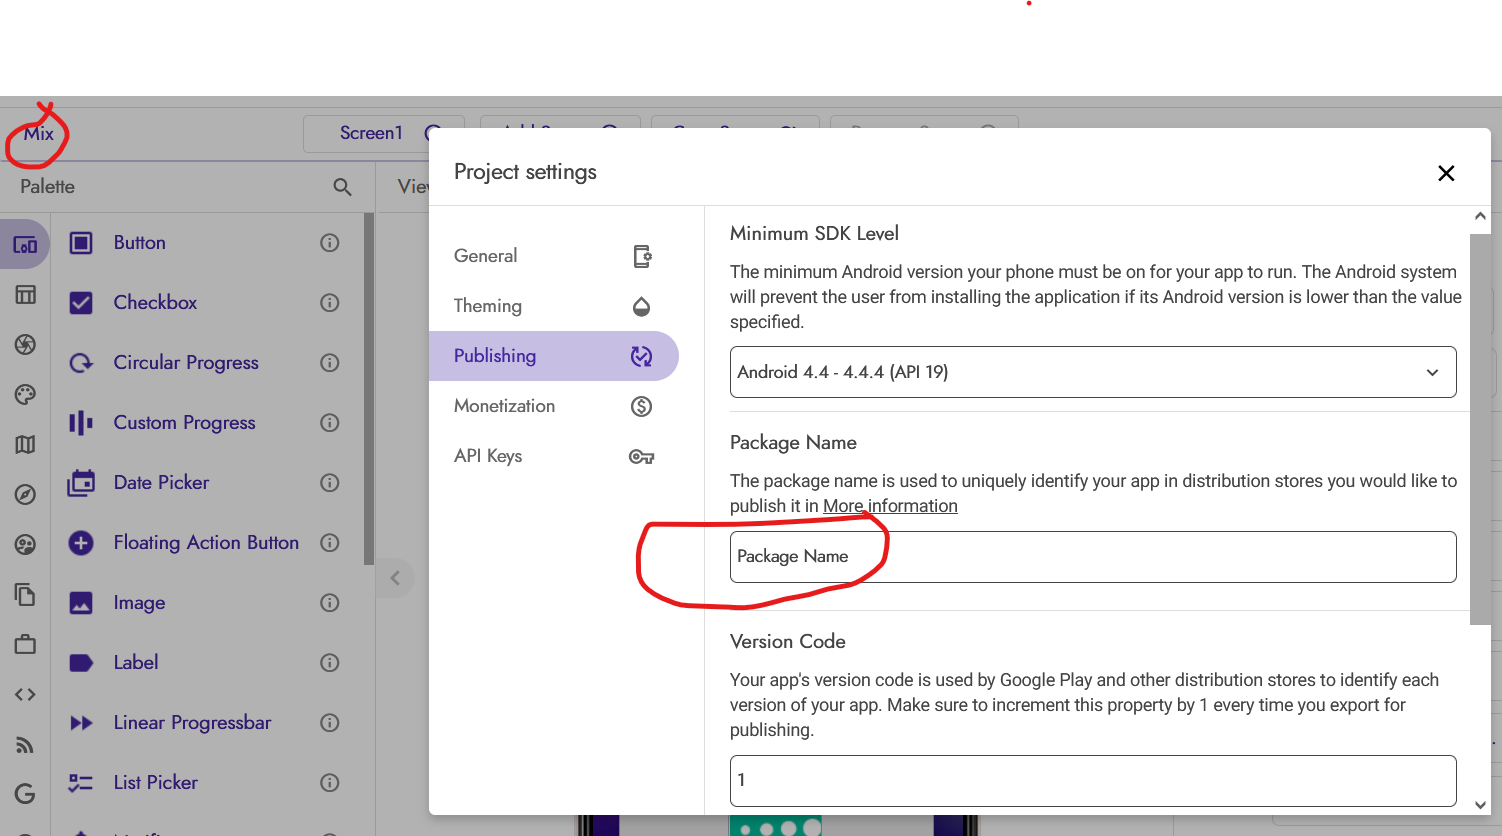This screenshot has height=836, width=1502.
Task: Show info for Linear Progressbar component
Action: 330,723
